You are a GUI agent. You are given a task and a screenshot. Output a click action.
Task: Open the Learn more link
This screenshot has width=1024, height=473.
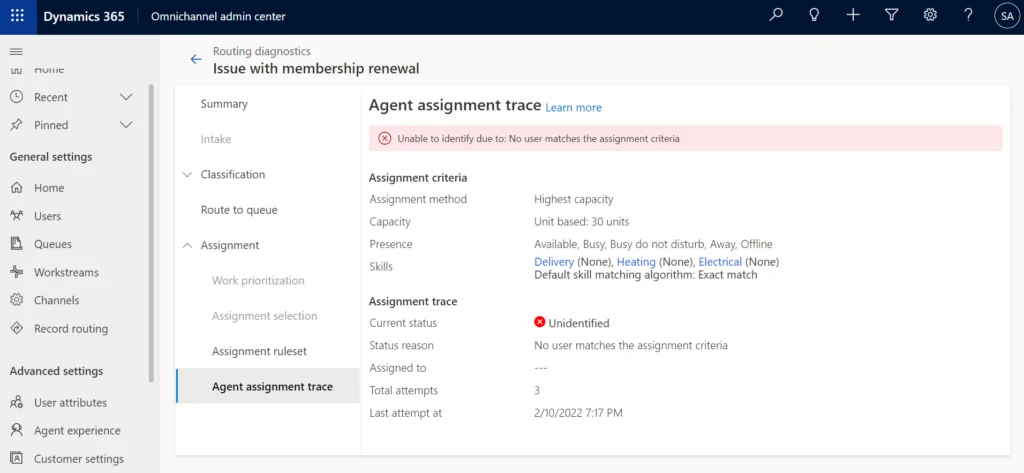tap(573, 107)
